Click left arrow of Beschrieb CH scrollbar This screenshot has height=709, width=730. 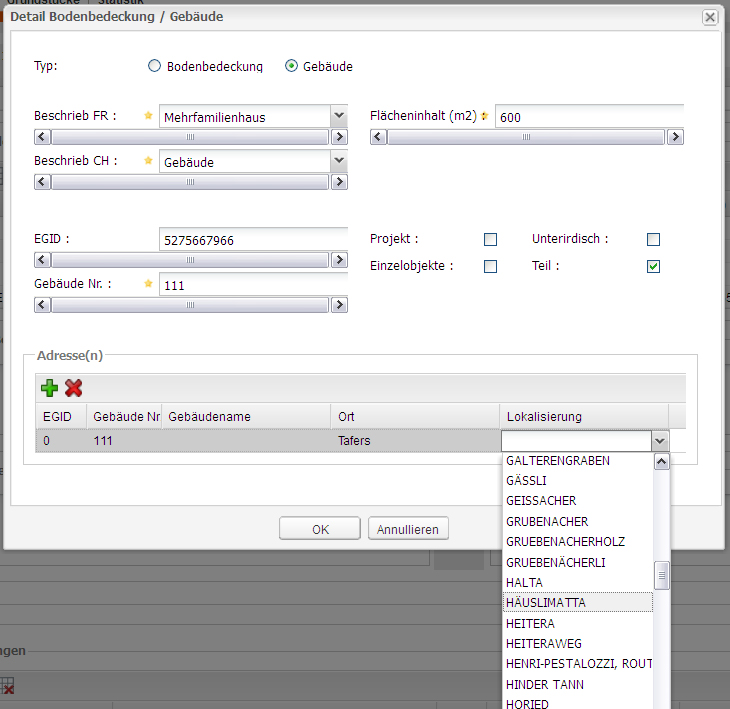[x=42, y=182]
